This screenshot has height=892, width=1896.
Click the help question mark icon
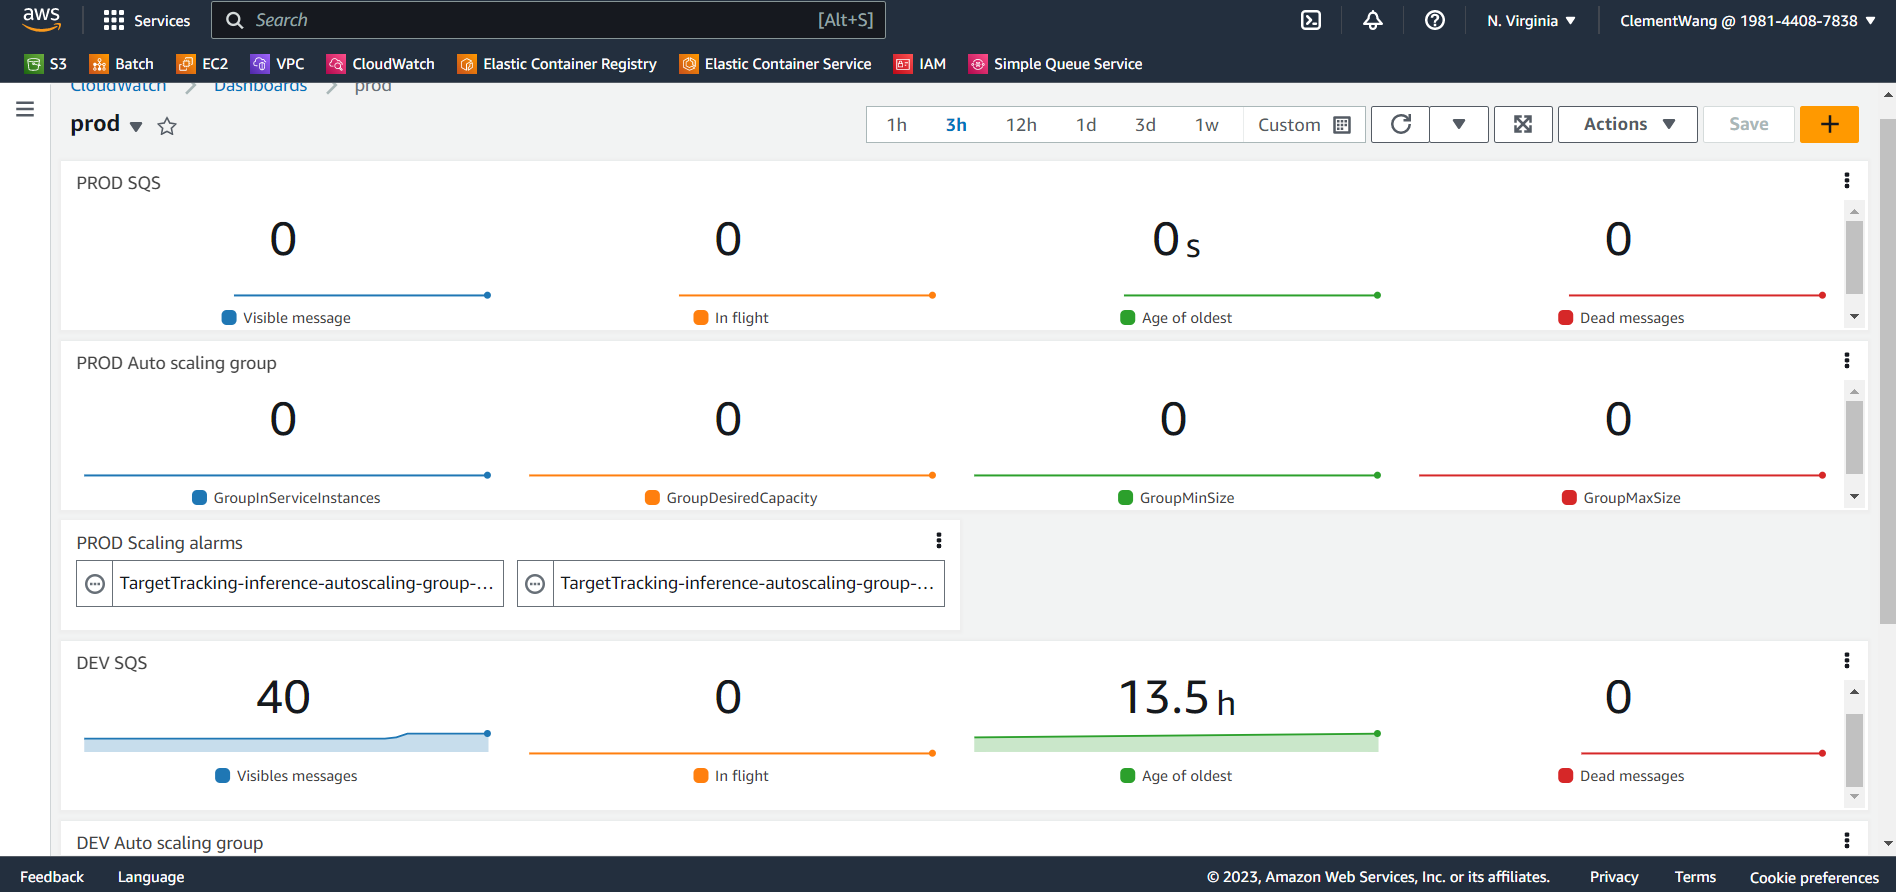[1434, 20]
